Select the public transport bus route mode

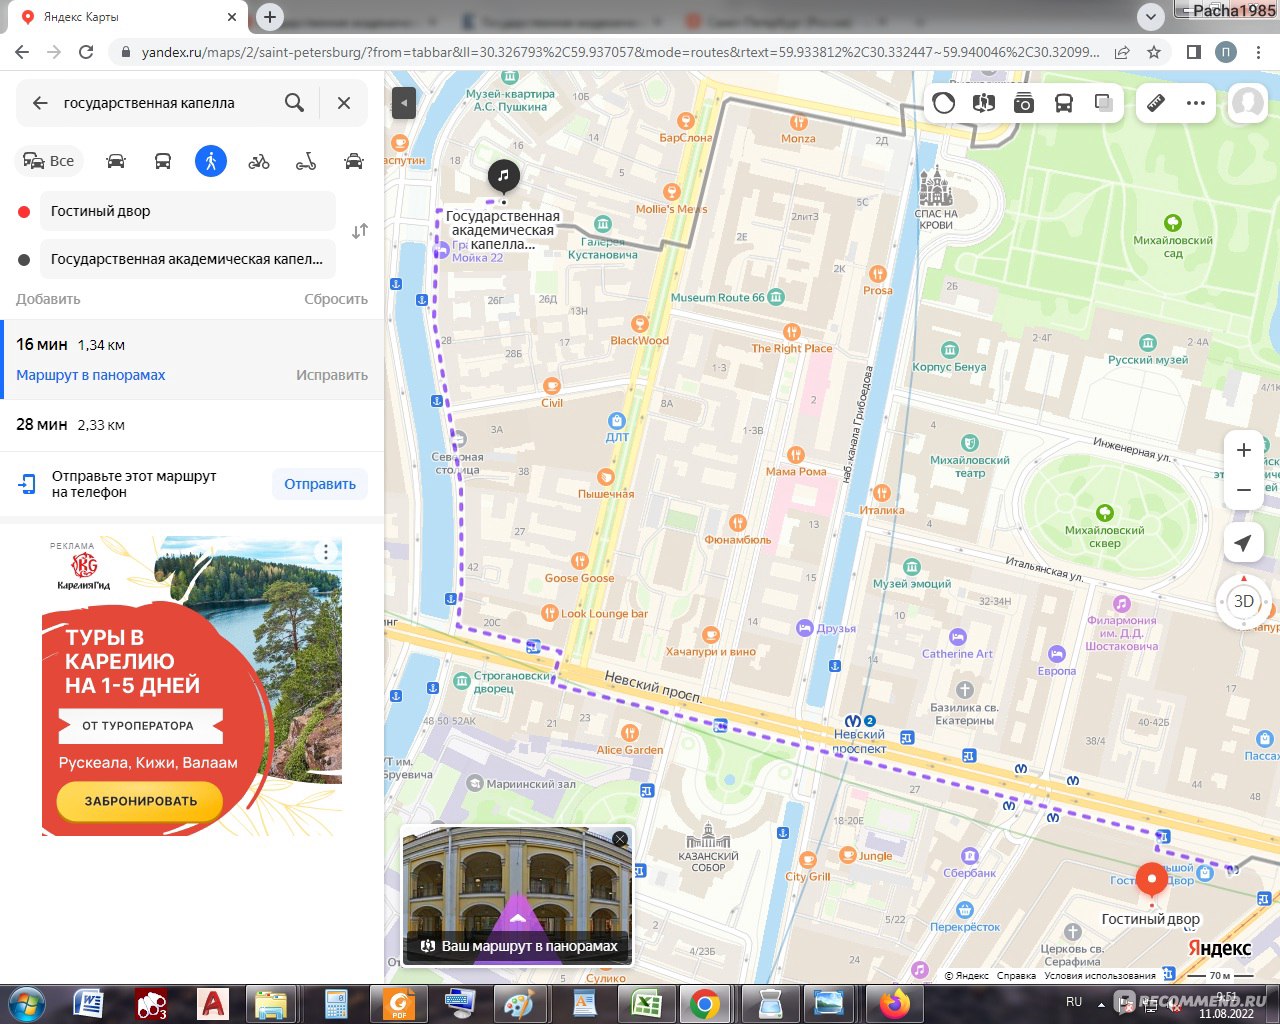(x=163, y=161)
